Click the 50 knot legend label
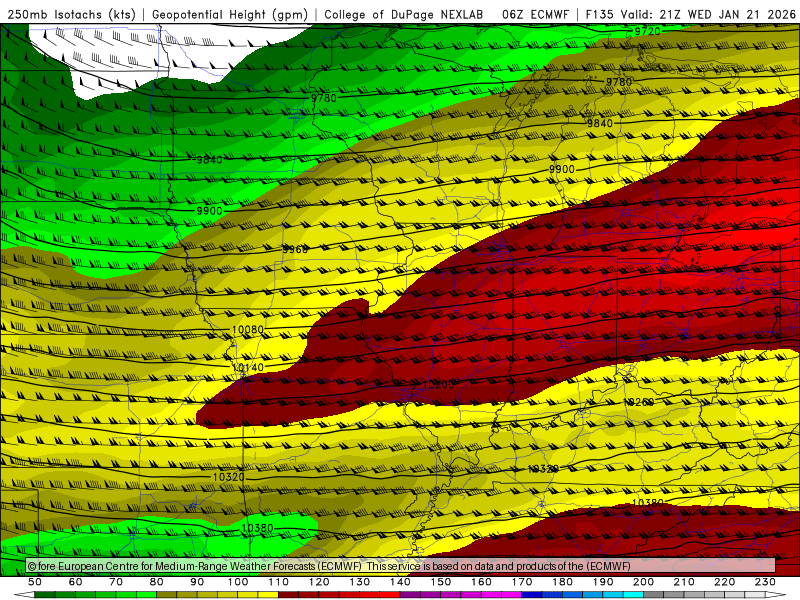This screenshot has width=800, height=600. coord(35,582)
